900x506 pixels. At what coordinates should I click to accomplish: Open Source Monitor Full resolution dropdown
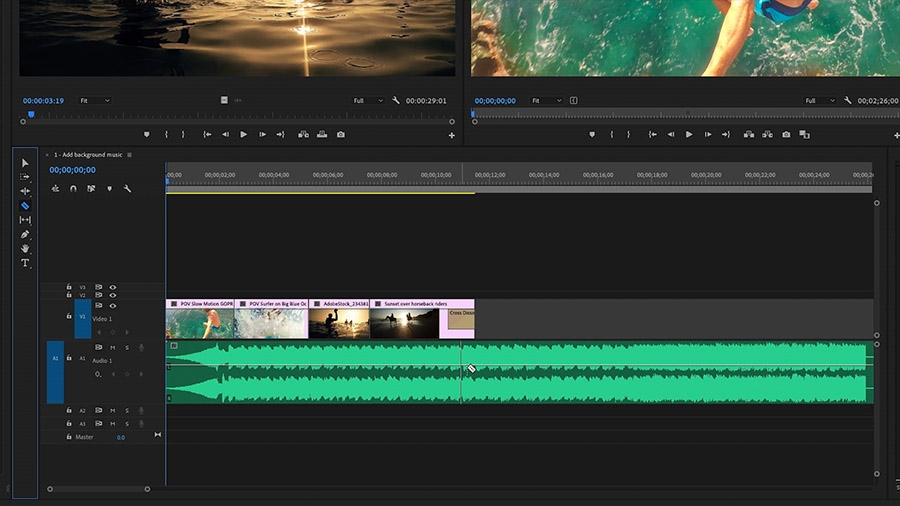click(x=368, y=100)
